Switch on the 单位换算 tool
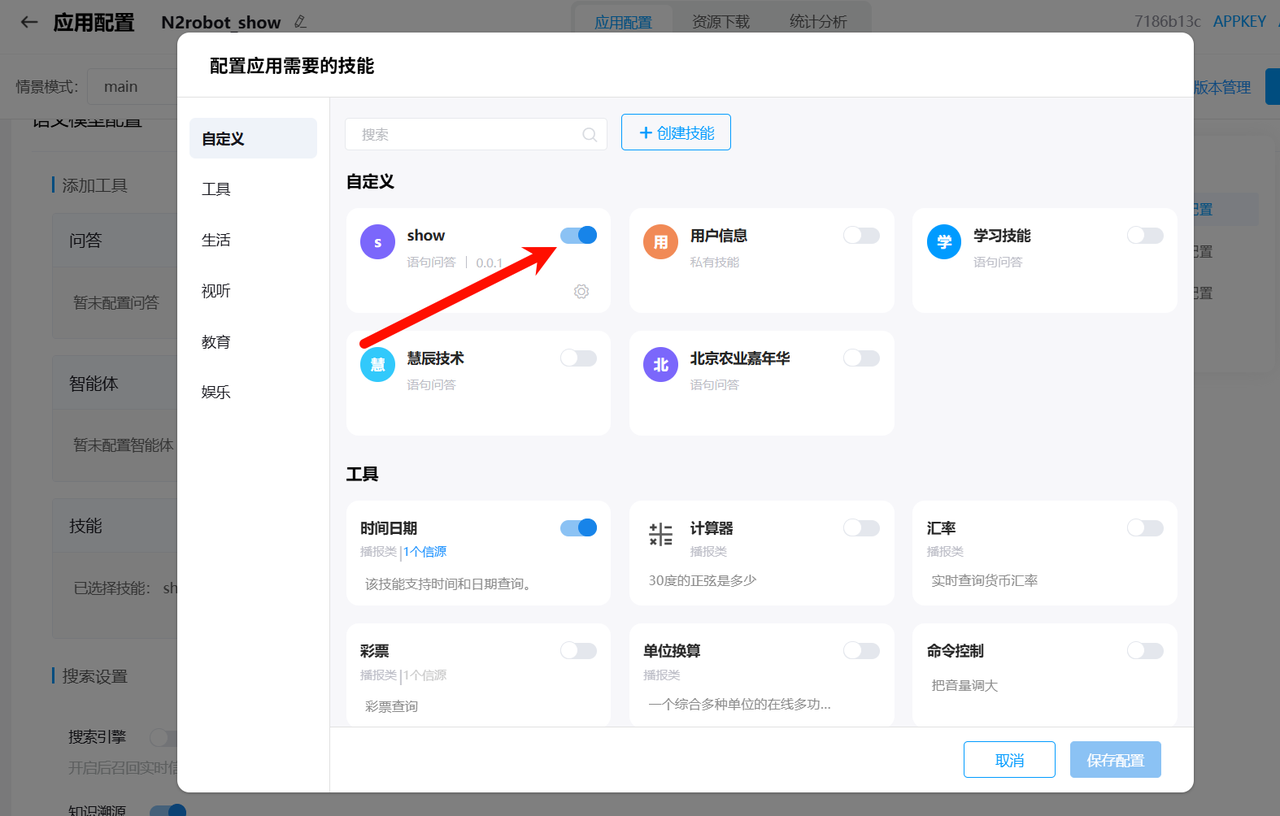 (861, 651)
